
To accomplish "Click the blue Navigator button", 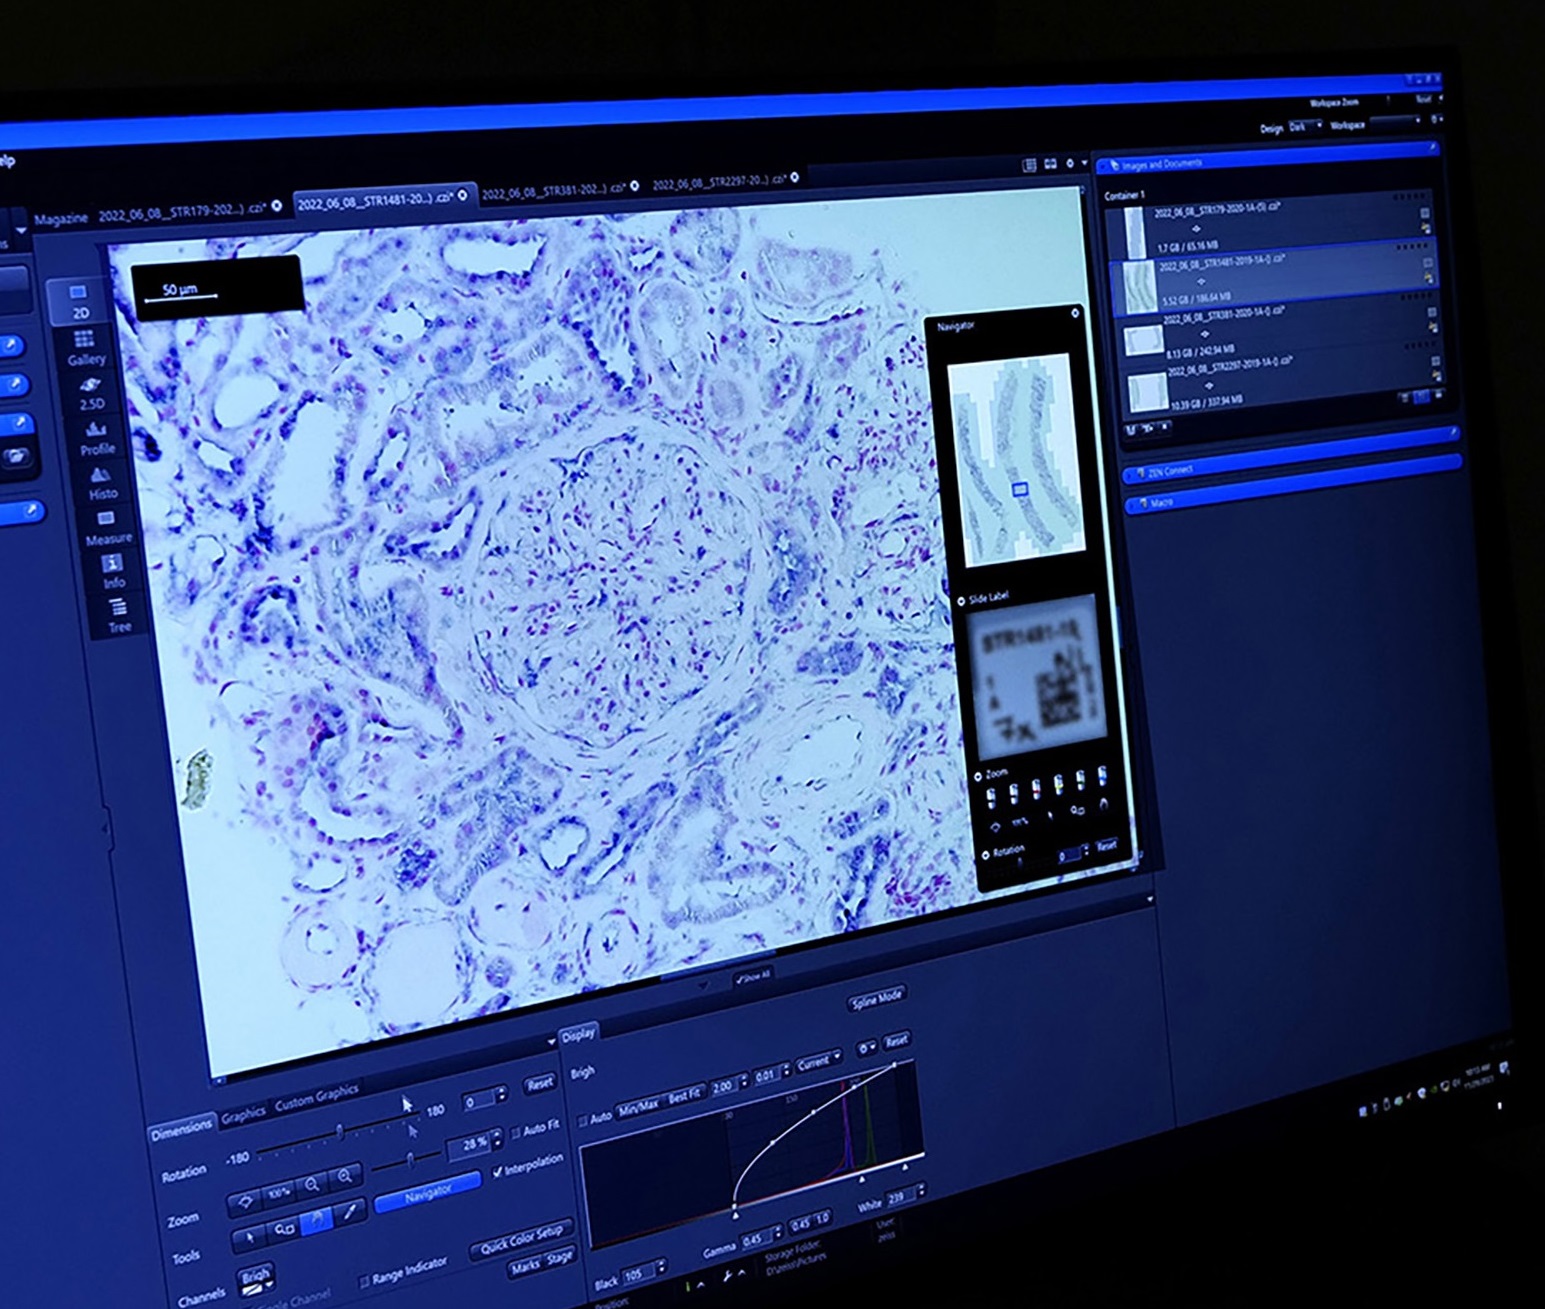I will (428, 1194).
